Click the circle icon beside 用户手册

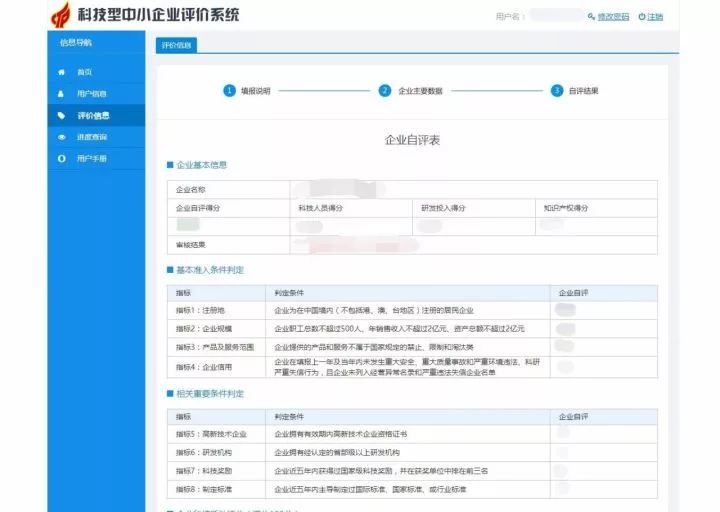62,159
